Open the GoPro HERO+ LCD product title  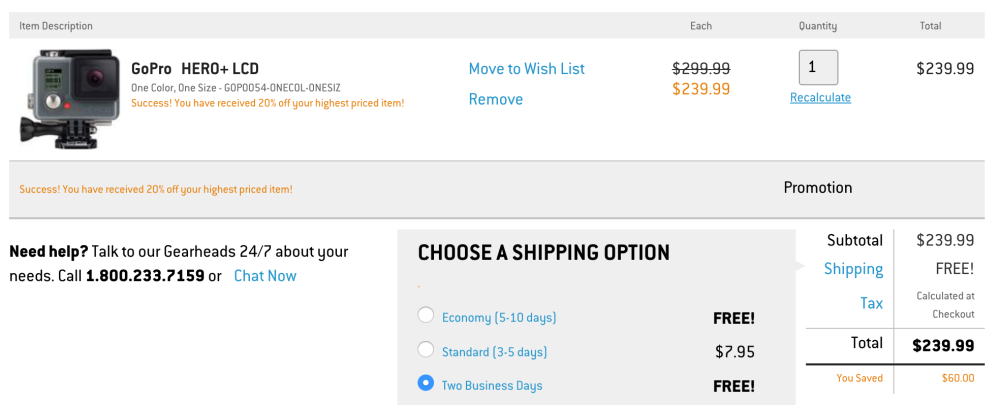click(x=195, y=69)
